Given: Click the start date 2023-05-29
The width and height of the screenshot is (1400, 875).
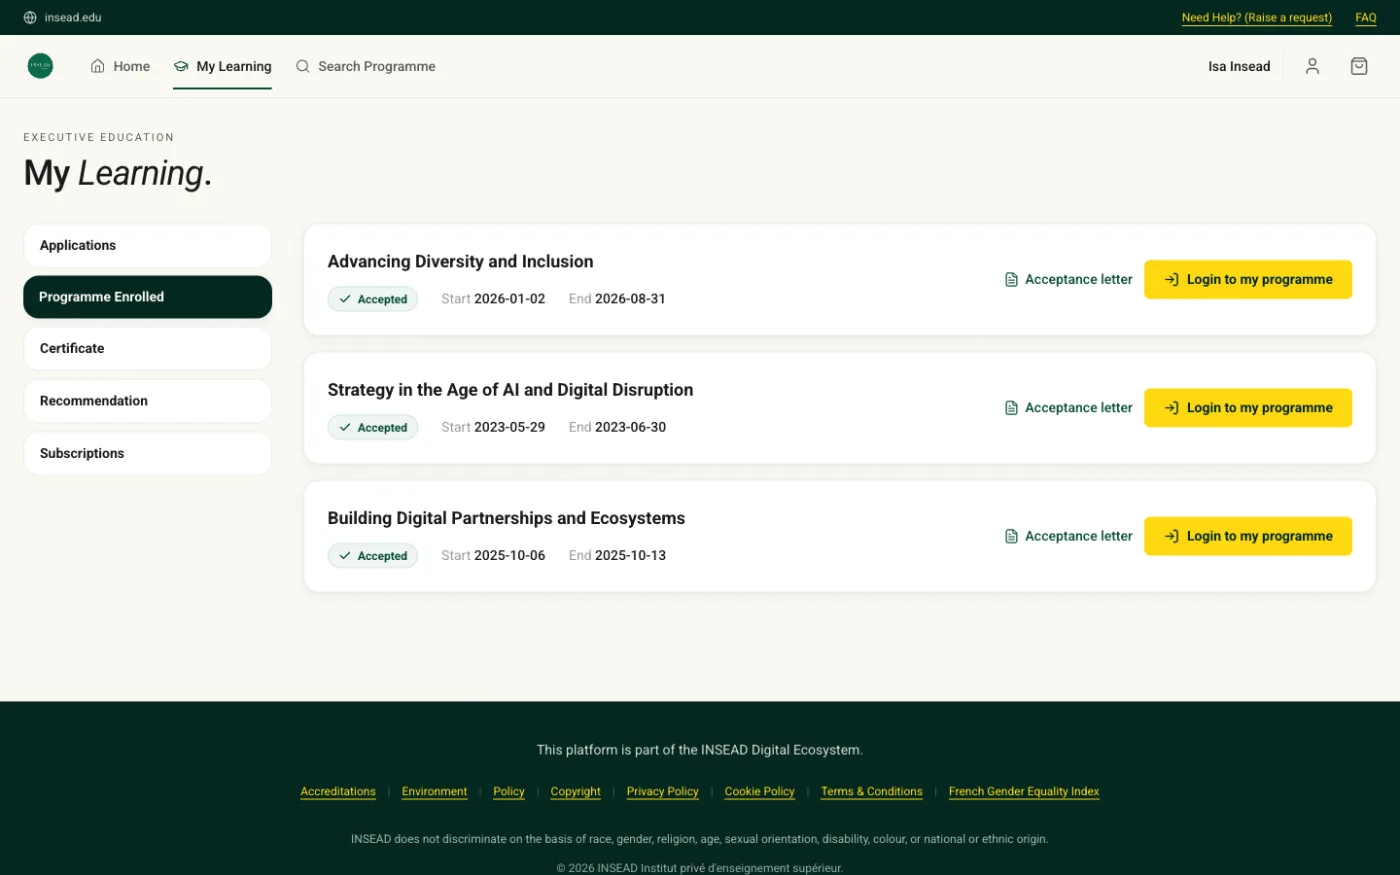Looking at the screenshot, I should [509, 427].
